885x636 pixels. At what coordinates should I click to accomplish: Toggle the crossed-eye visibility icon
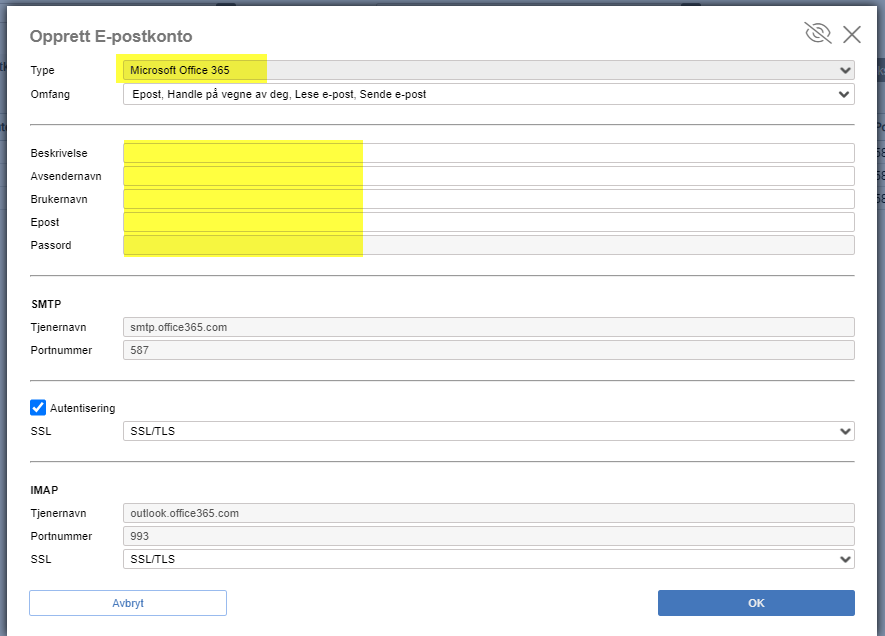click(x=817, y=33)
